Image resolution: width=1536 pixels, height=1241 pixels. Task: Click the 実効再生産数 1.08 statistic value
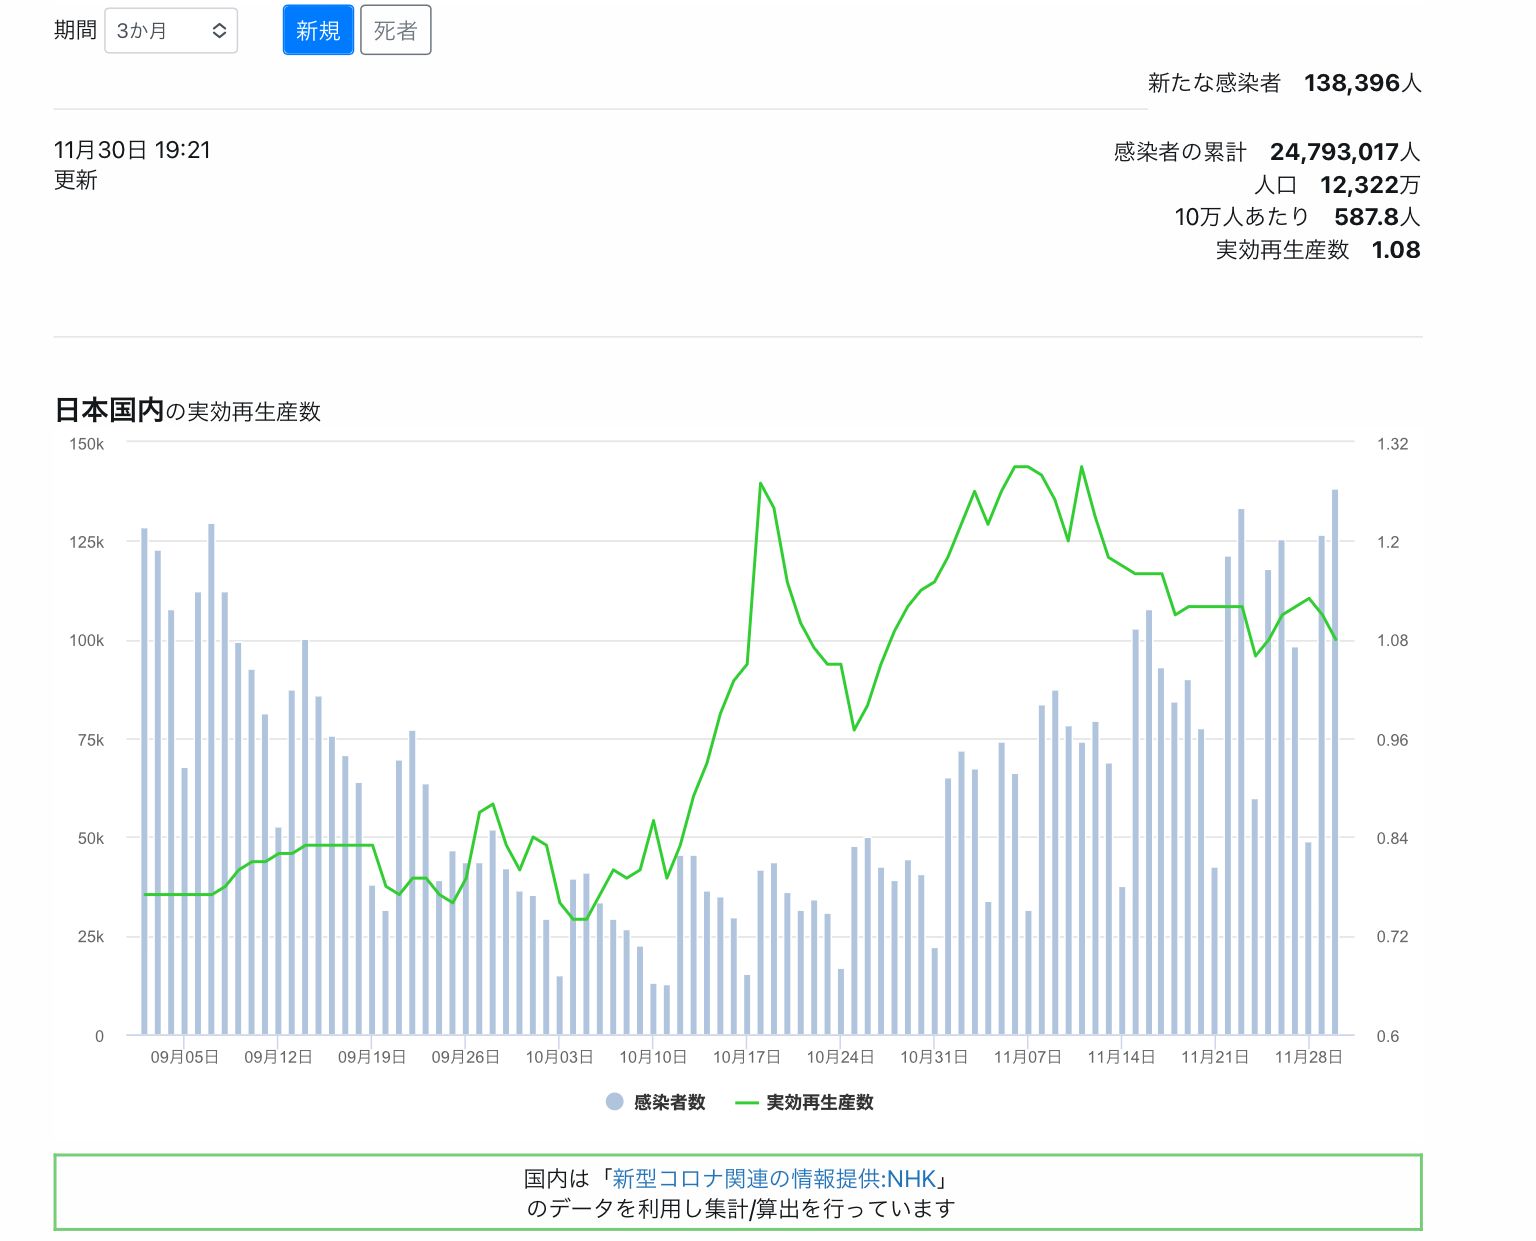click(x=1395, y=250)
